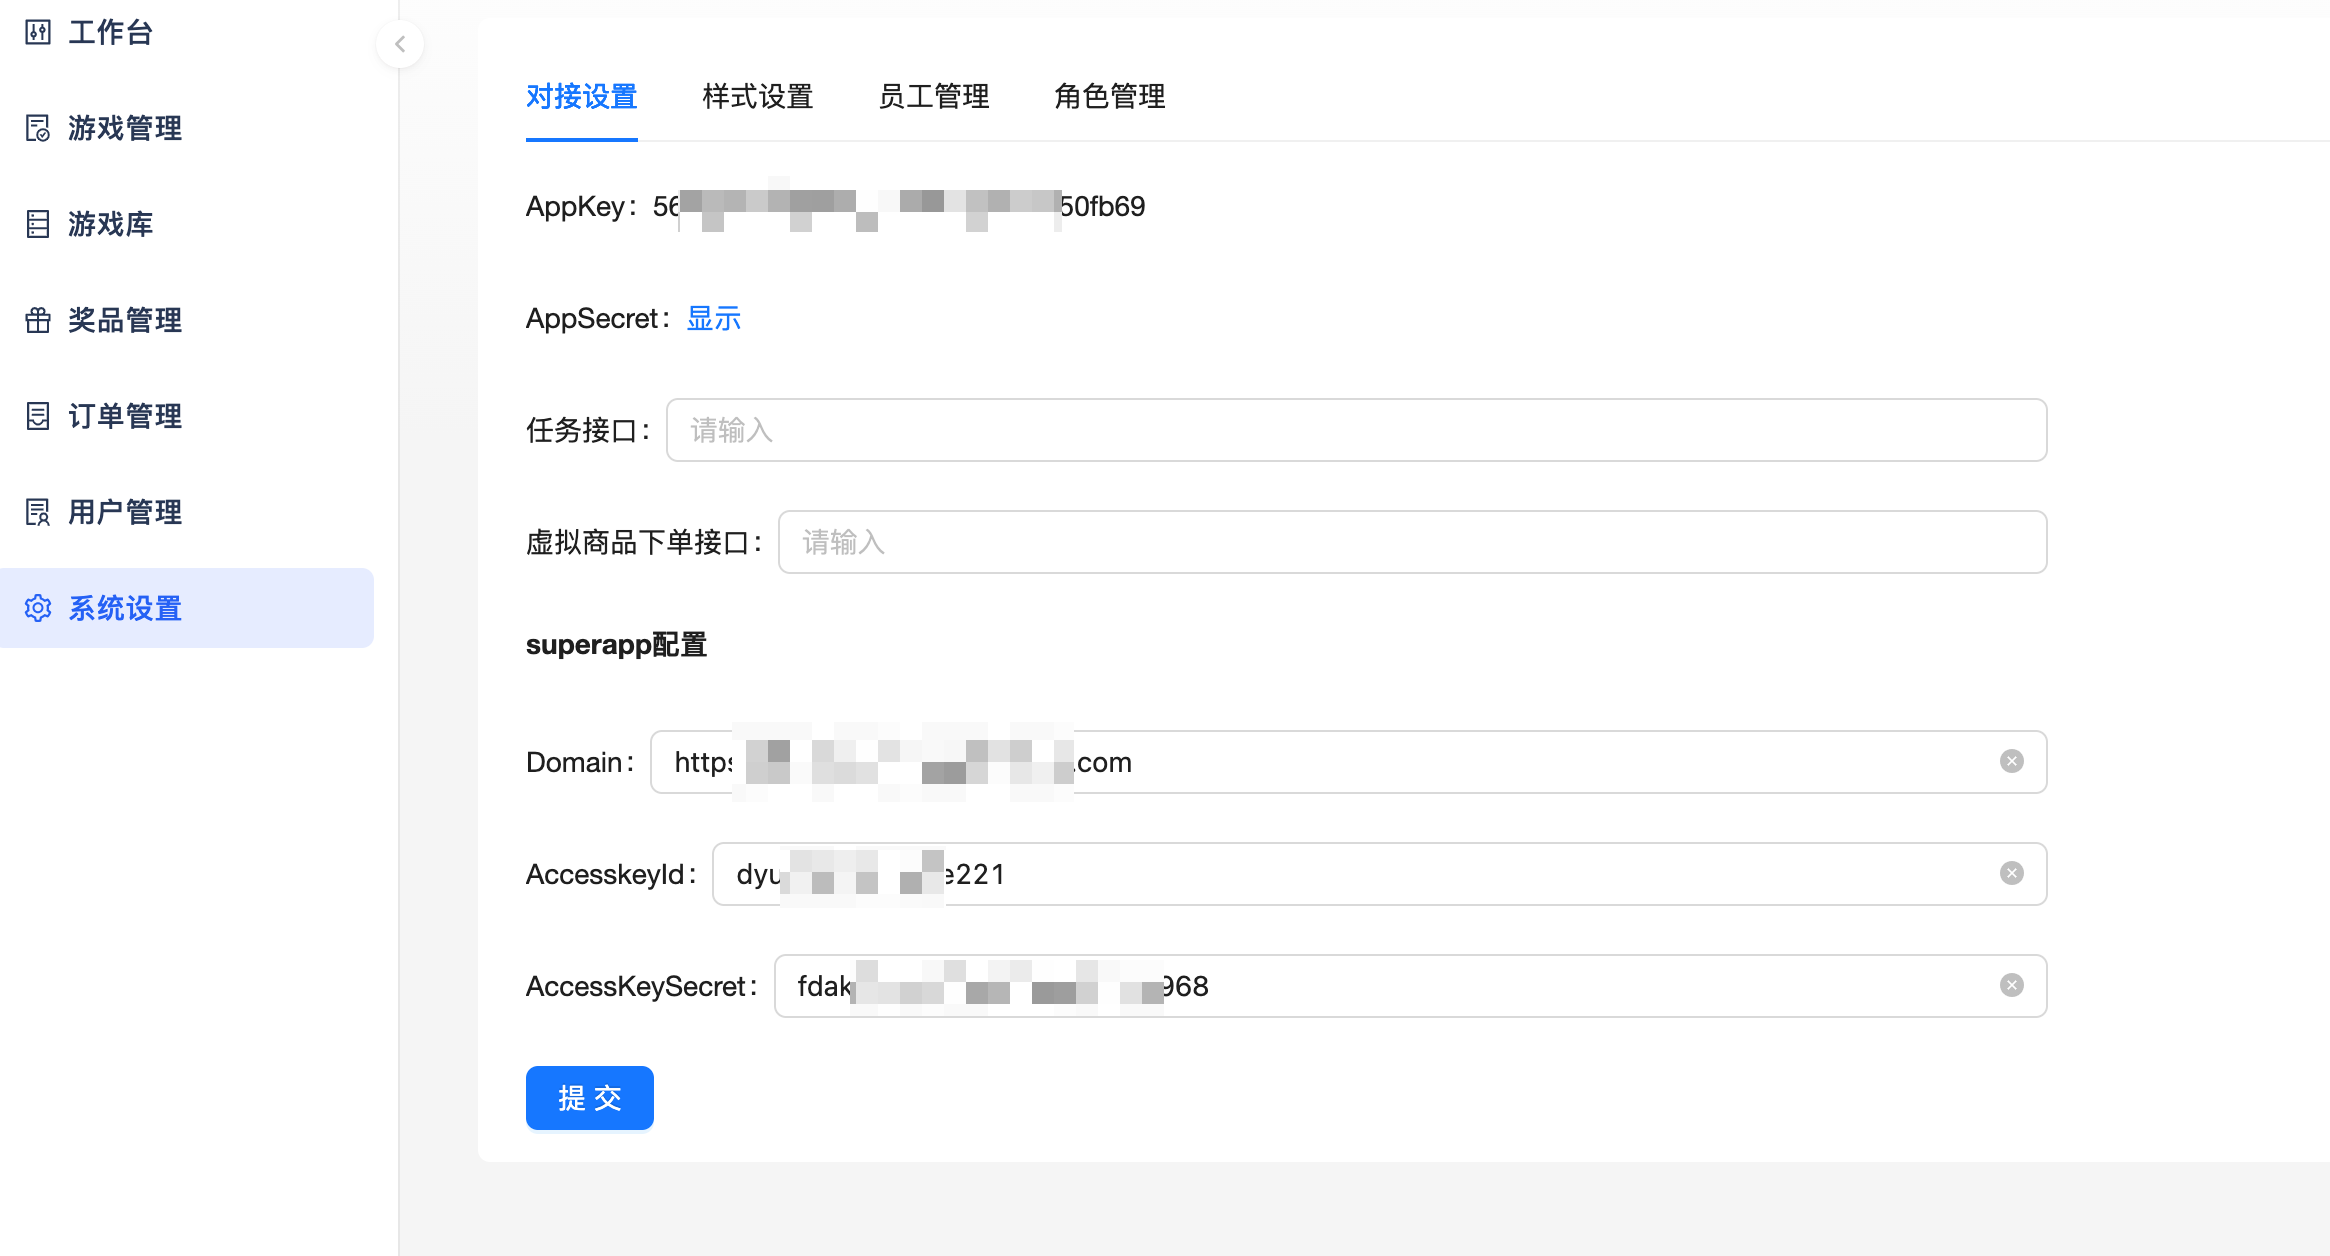The image size is (2330, 1256).
Task: Open the 员工管理 tab
Action: [x=933, y=97]
